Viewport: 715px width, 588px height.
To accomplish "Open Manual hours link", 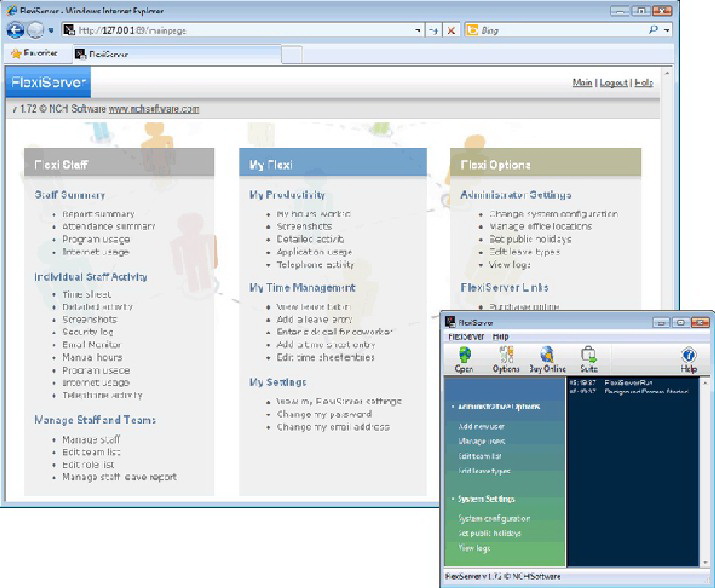I will pyautogui.click(x=92, y=357).
